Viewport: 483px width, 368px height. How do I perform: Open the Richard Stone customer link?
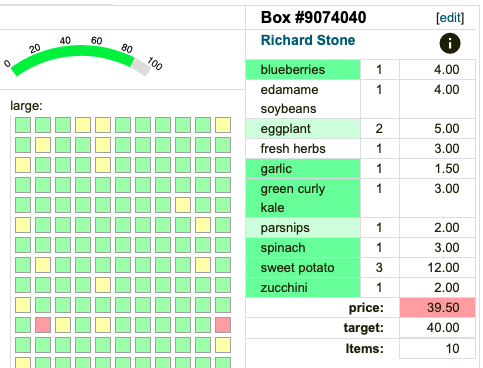tap(308, 40)
